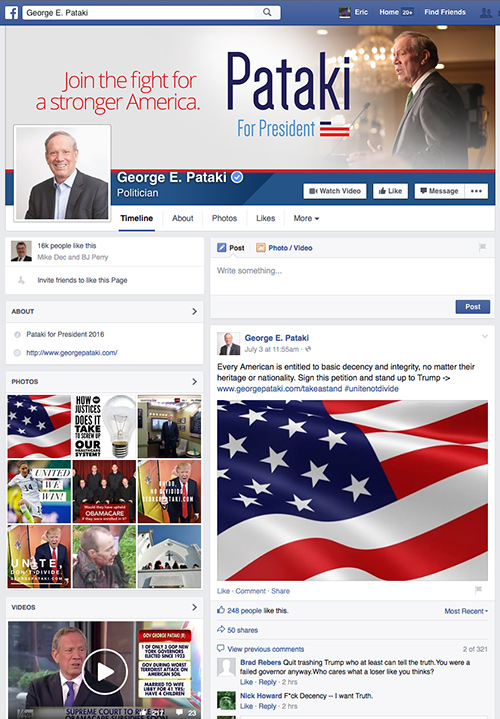Expand the About section chevron
Viewport: 500px width, 719px height.
point(194,311)
